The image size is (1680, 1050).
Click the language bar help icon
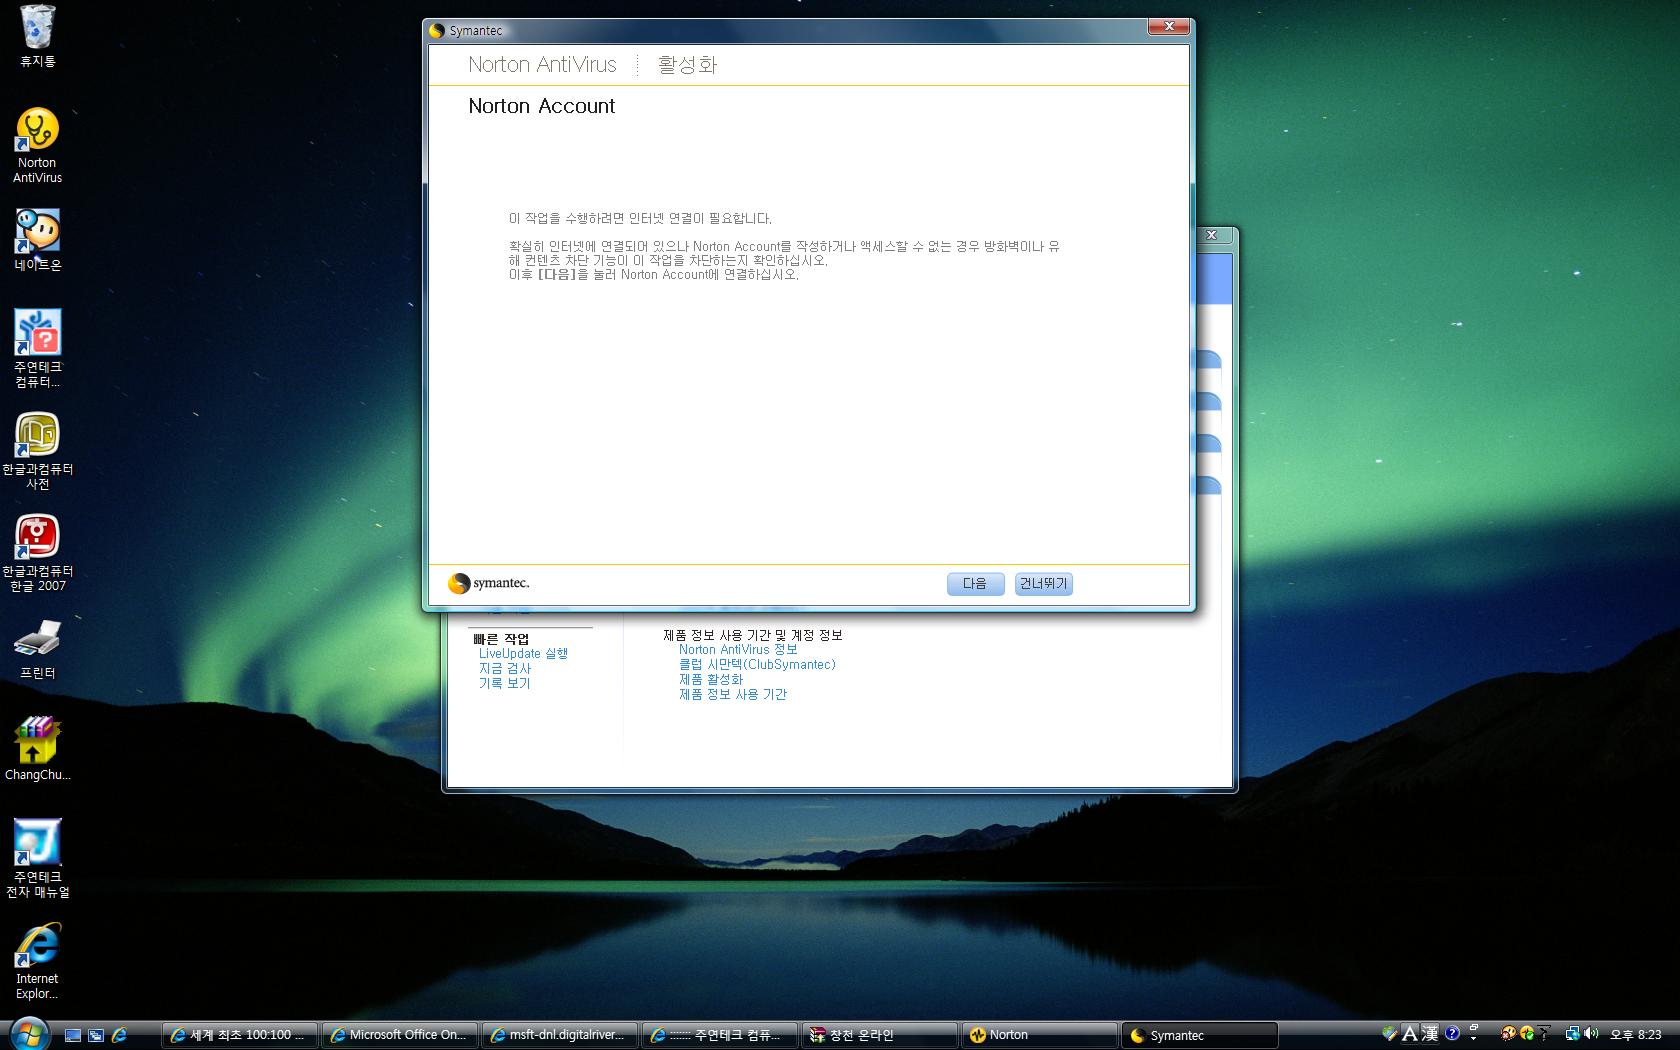[1452, 1034]
